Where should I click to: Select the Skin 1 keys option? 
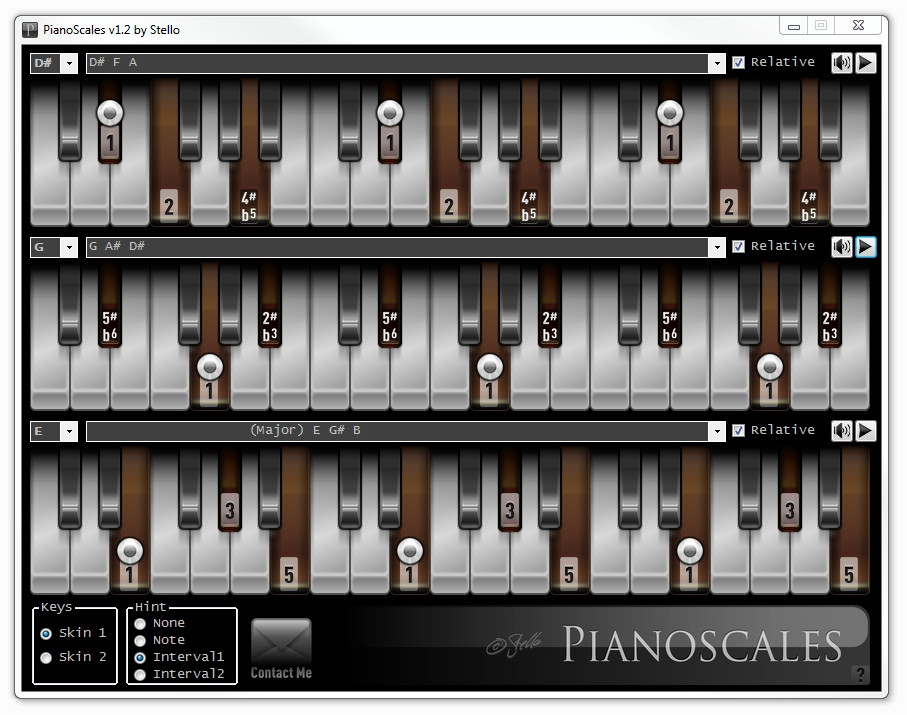point(46,633)
